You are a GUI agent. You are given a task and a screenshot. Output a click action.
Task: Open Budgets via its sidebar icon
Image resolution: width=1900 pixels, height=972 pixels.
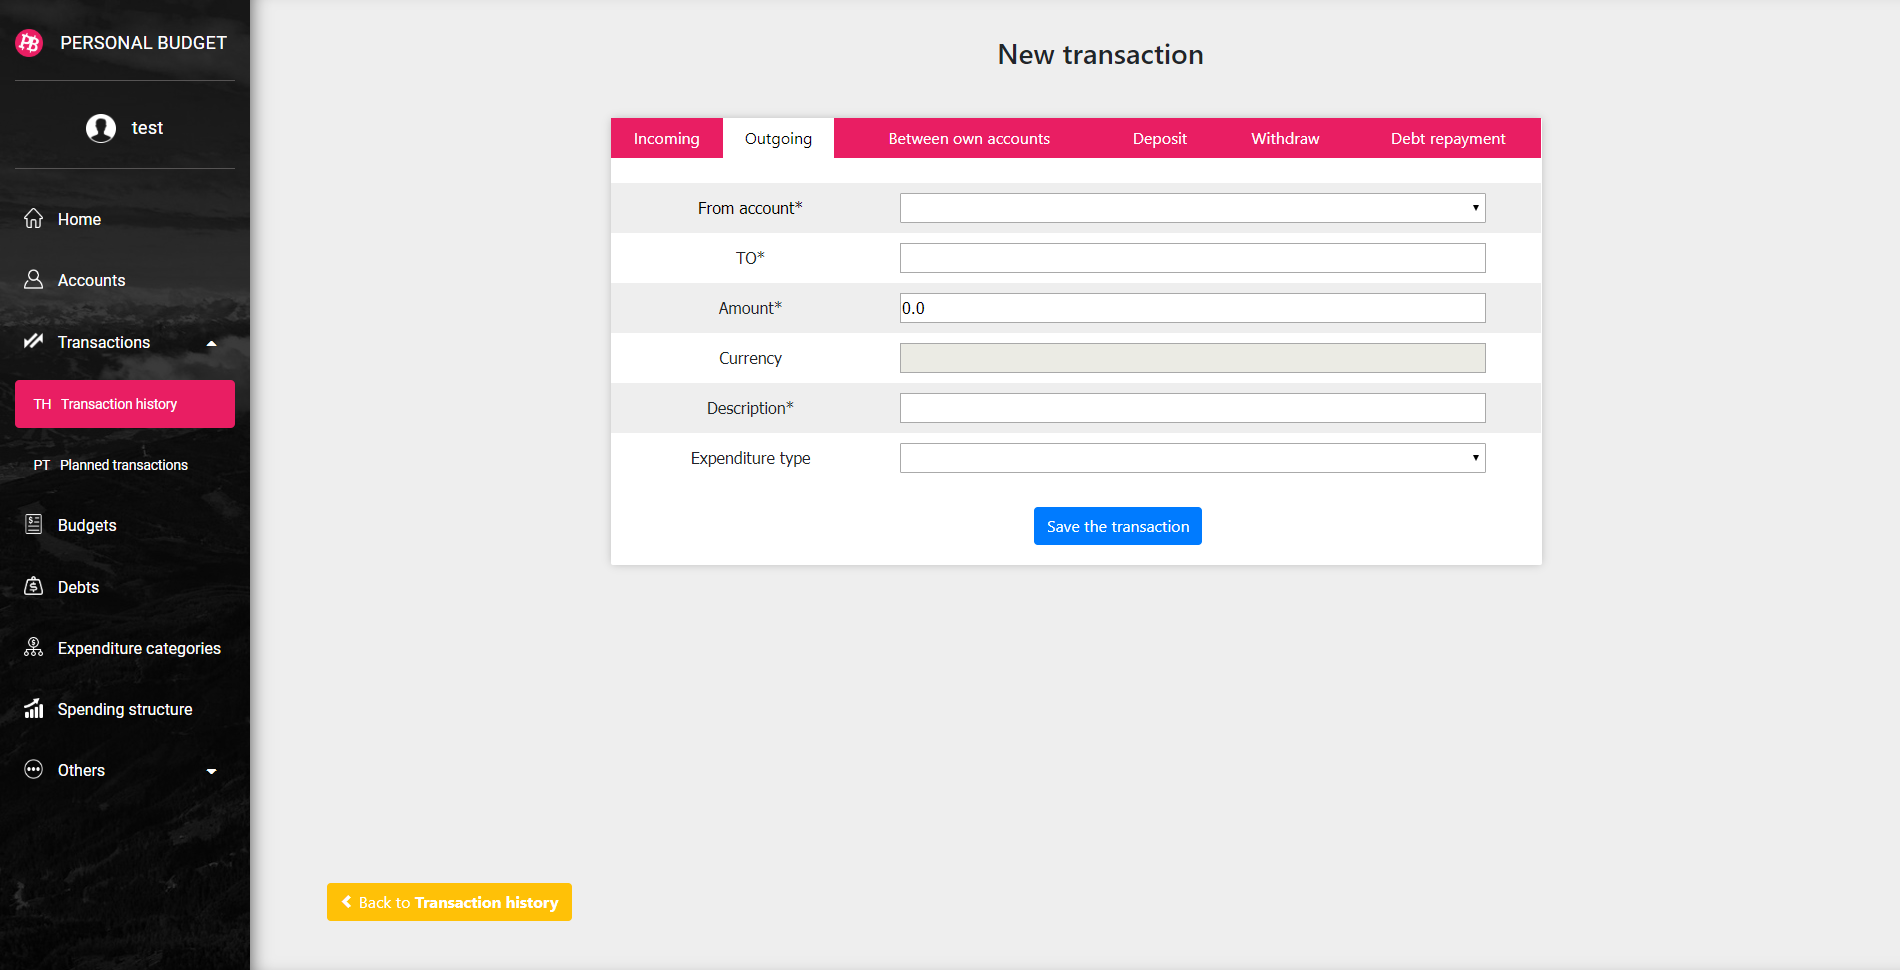(32, 525)
